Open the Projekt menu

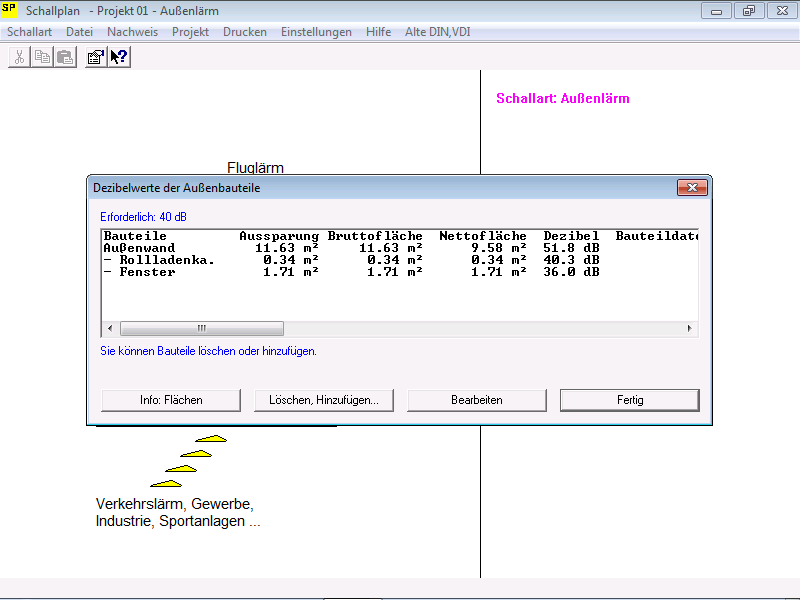tap(190, 32)
